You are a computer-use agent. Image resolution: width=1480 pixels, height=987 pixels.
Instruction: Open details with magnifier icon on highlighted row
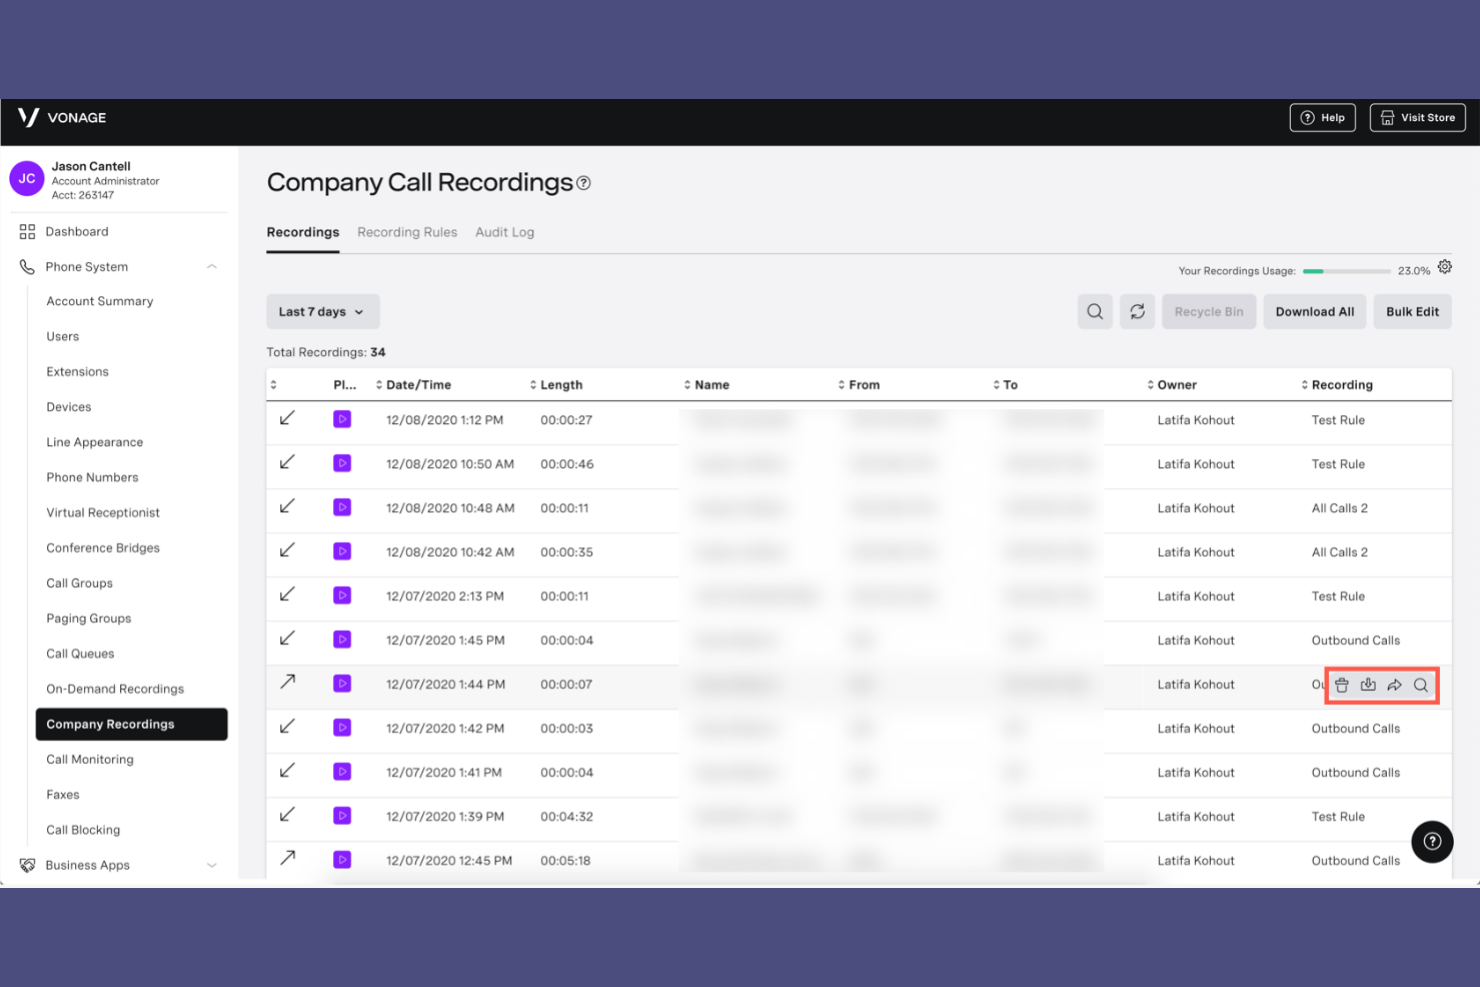[x=1421, y=685]
